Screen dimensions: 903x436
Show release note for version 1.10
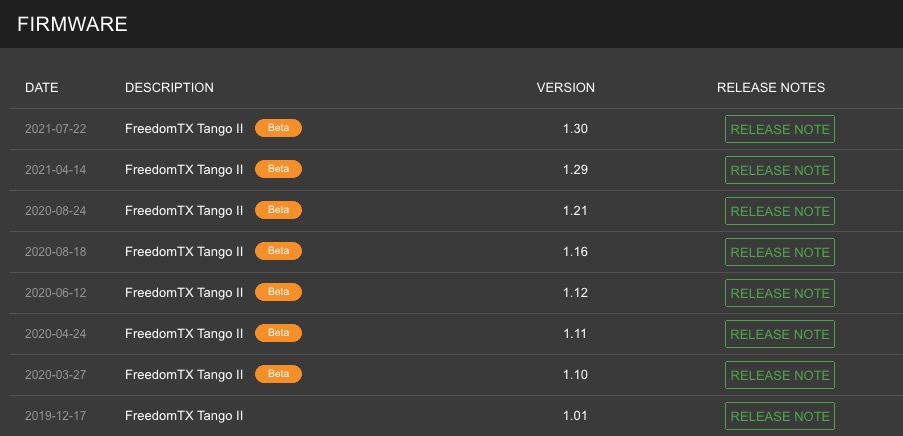779,375
